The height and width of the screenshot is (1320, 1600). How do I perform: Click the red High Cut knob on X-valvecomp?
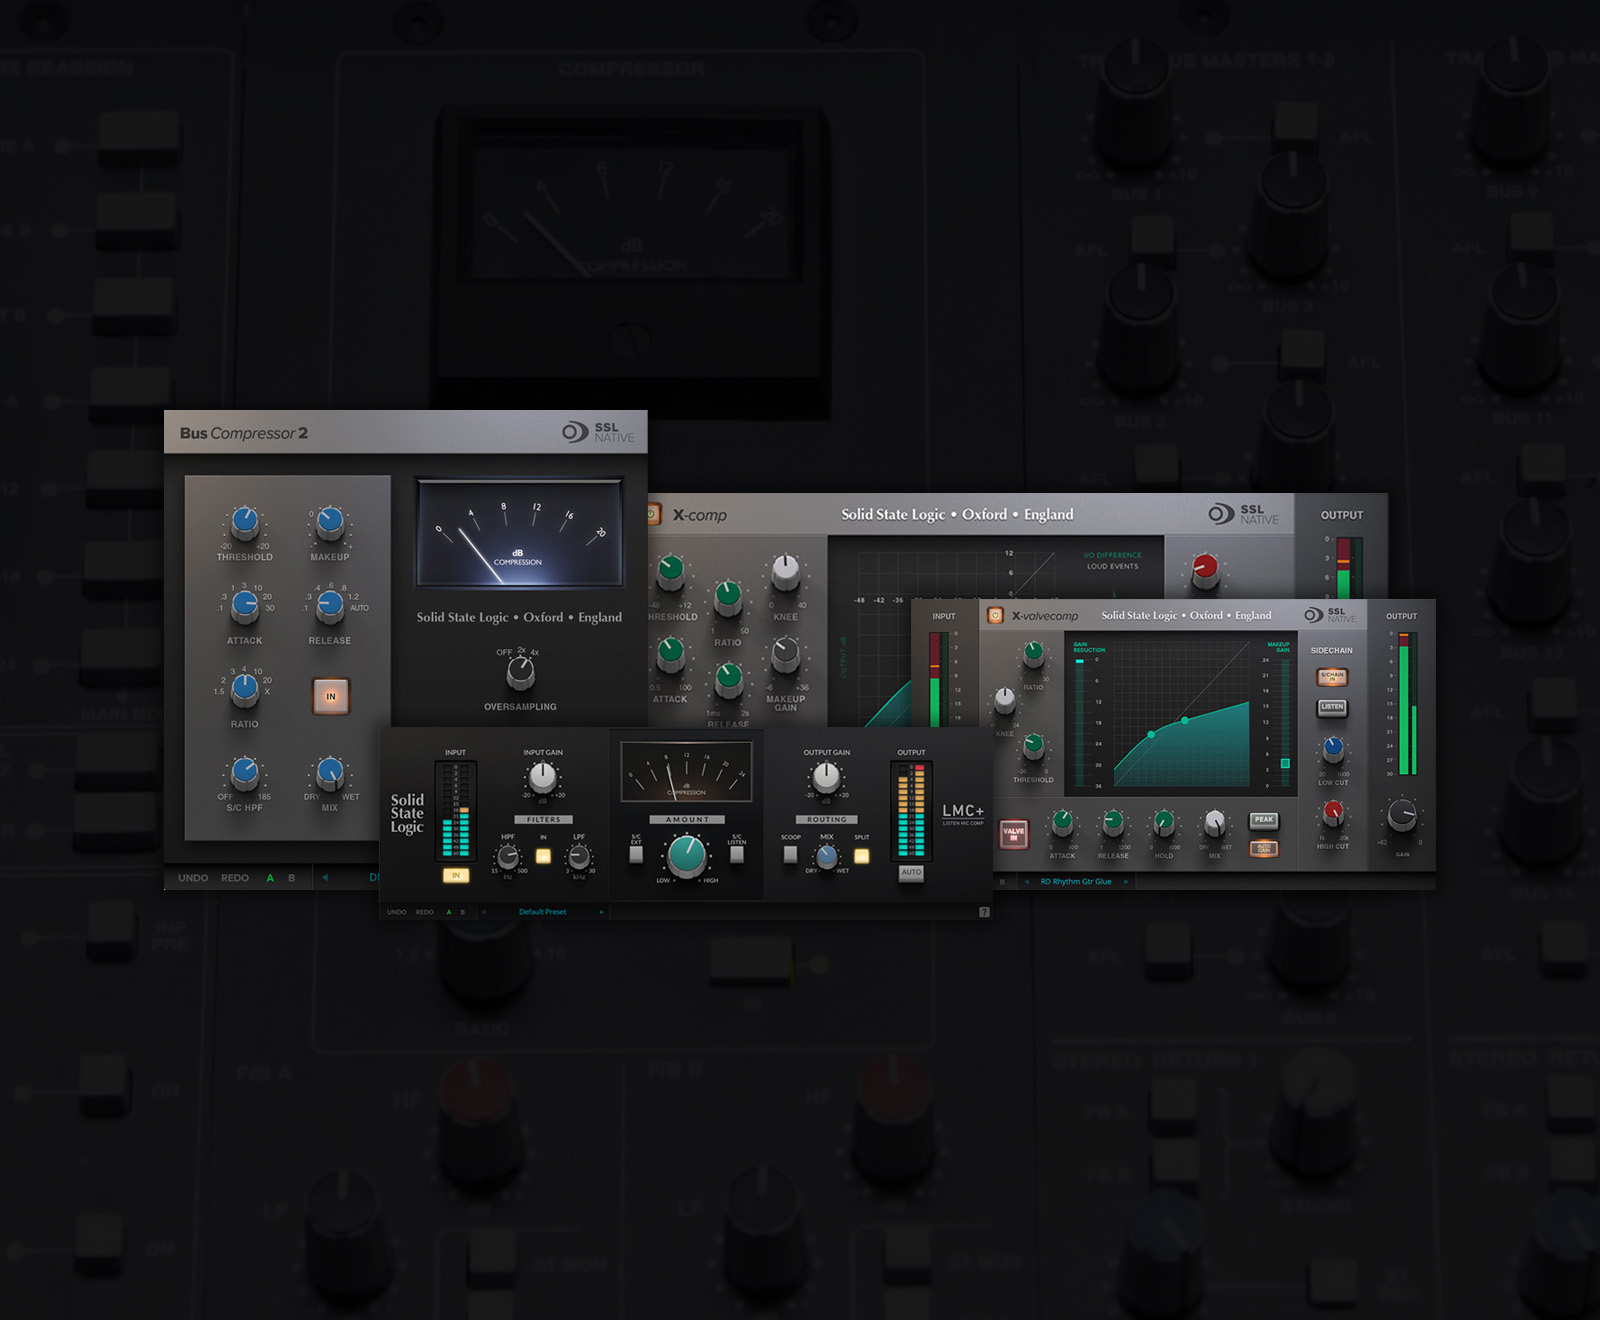point(1333,814)
